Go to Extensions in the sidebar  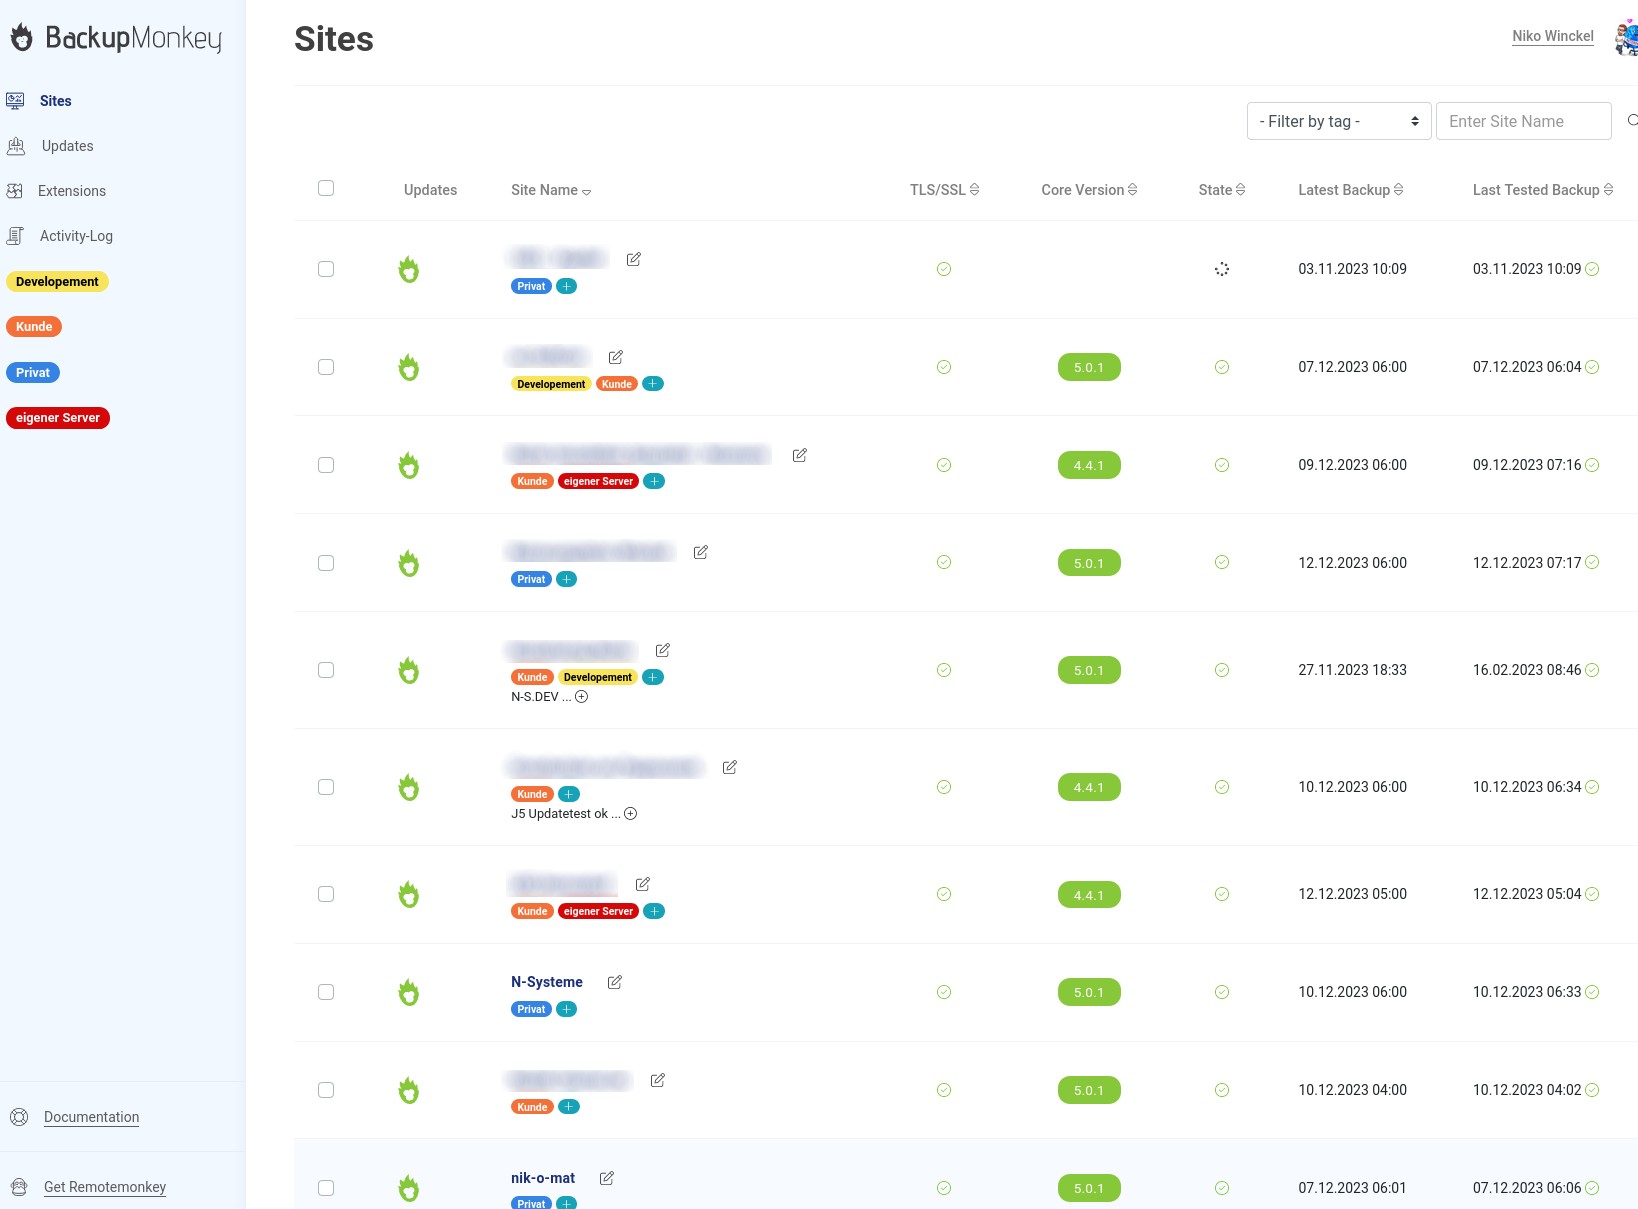pos(71,191)
